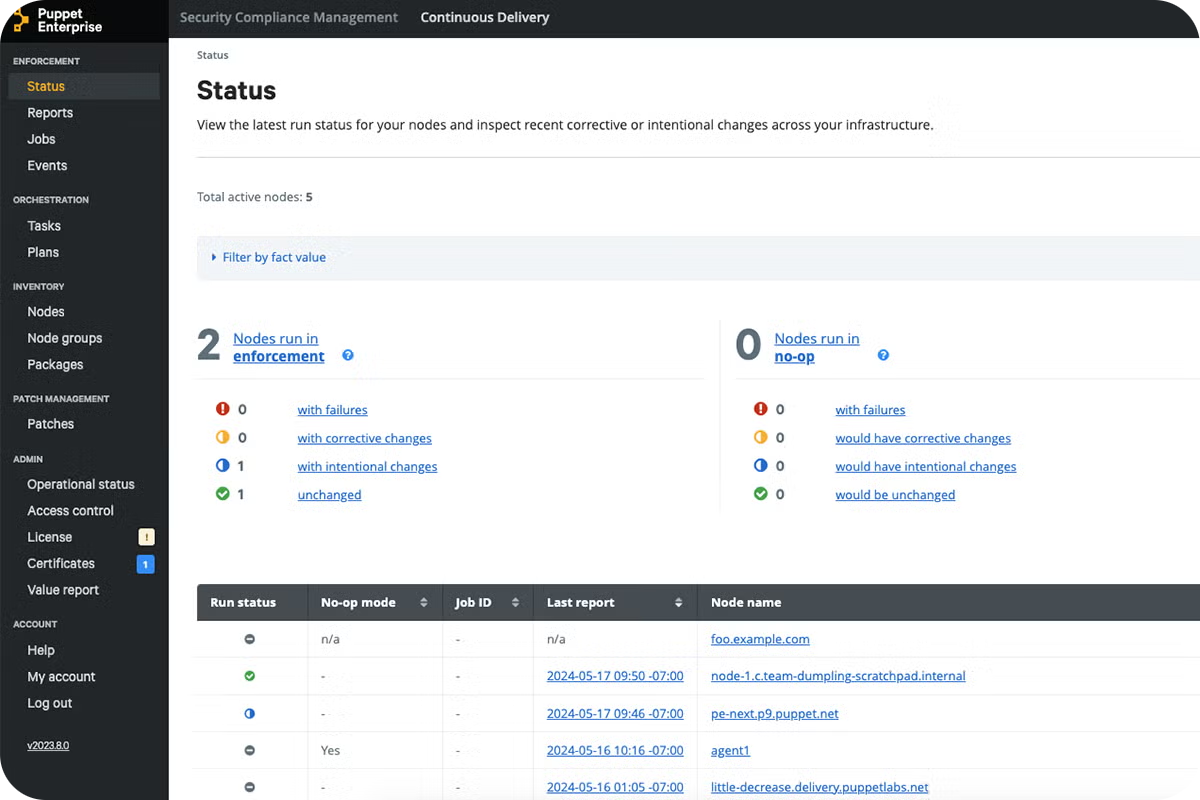Click green unchanged icon under enforcement
The image size is (1200, 800).
point(223,494)
